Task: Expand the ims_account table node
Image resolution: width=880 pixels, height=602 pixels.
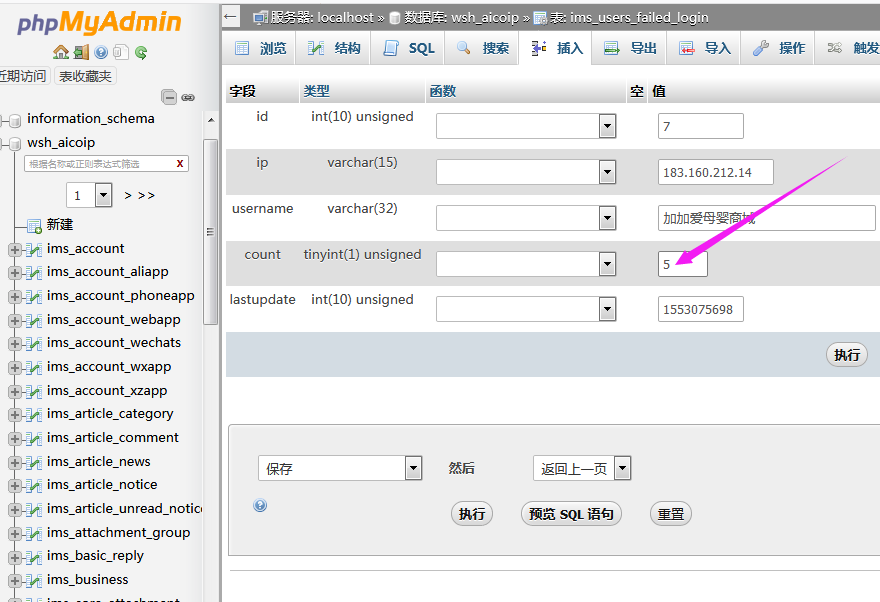Action: coord(14,249)
